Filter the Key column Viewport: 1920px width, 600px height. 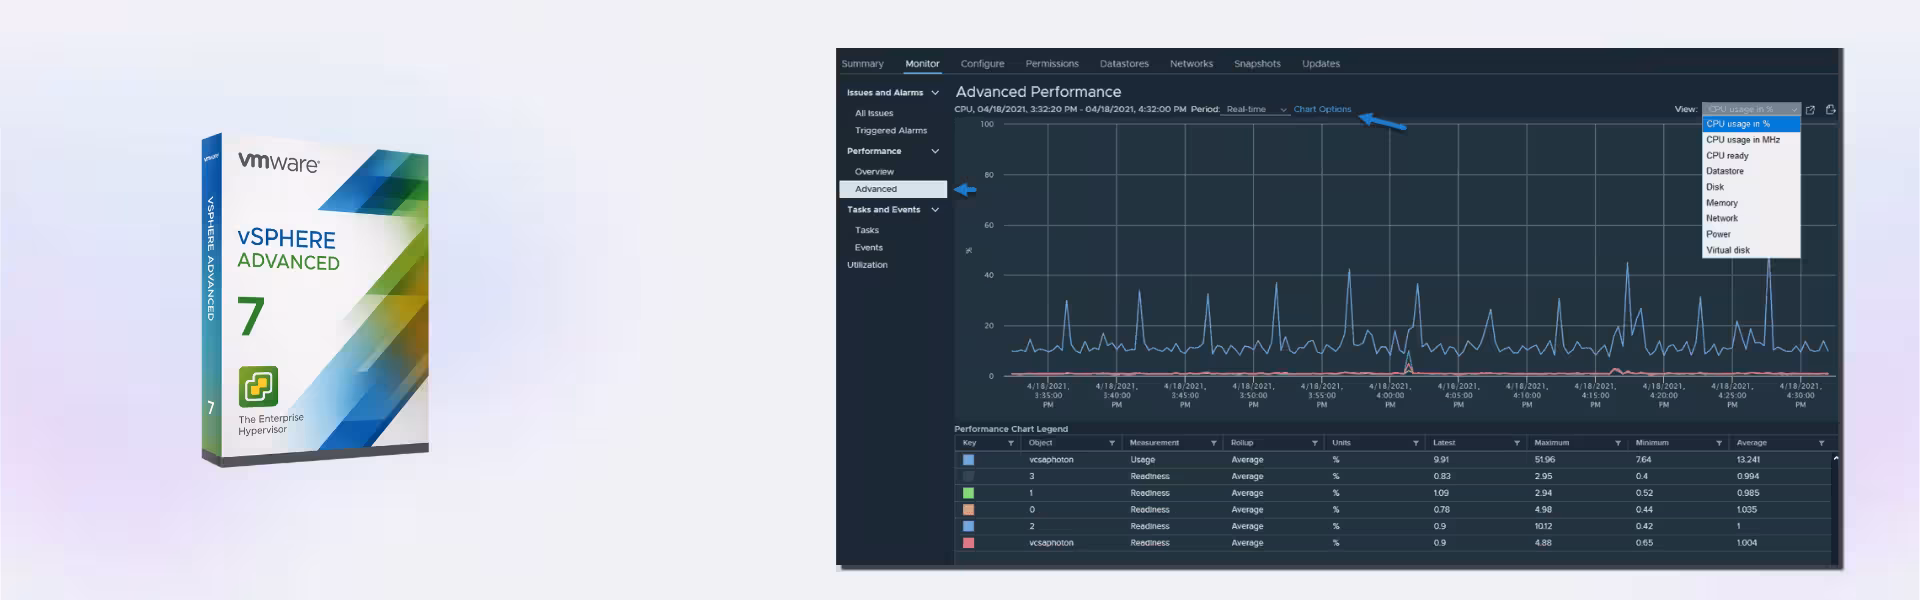click(1010, 443)
